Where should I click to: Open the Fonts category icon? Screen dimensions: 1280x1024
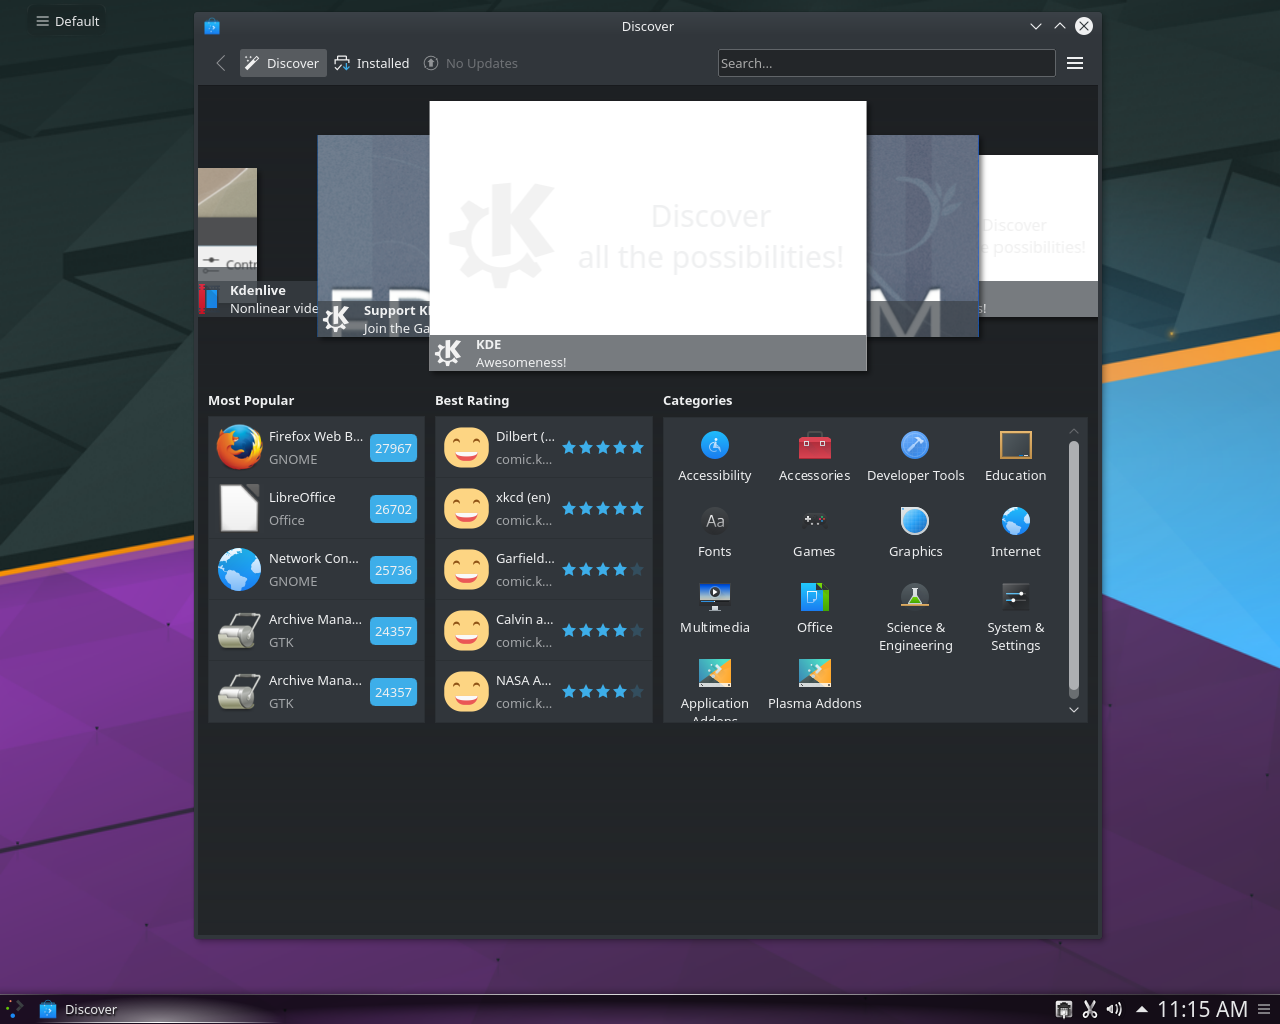click(x=714, y=521)
